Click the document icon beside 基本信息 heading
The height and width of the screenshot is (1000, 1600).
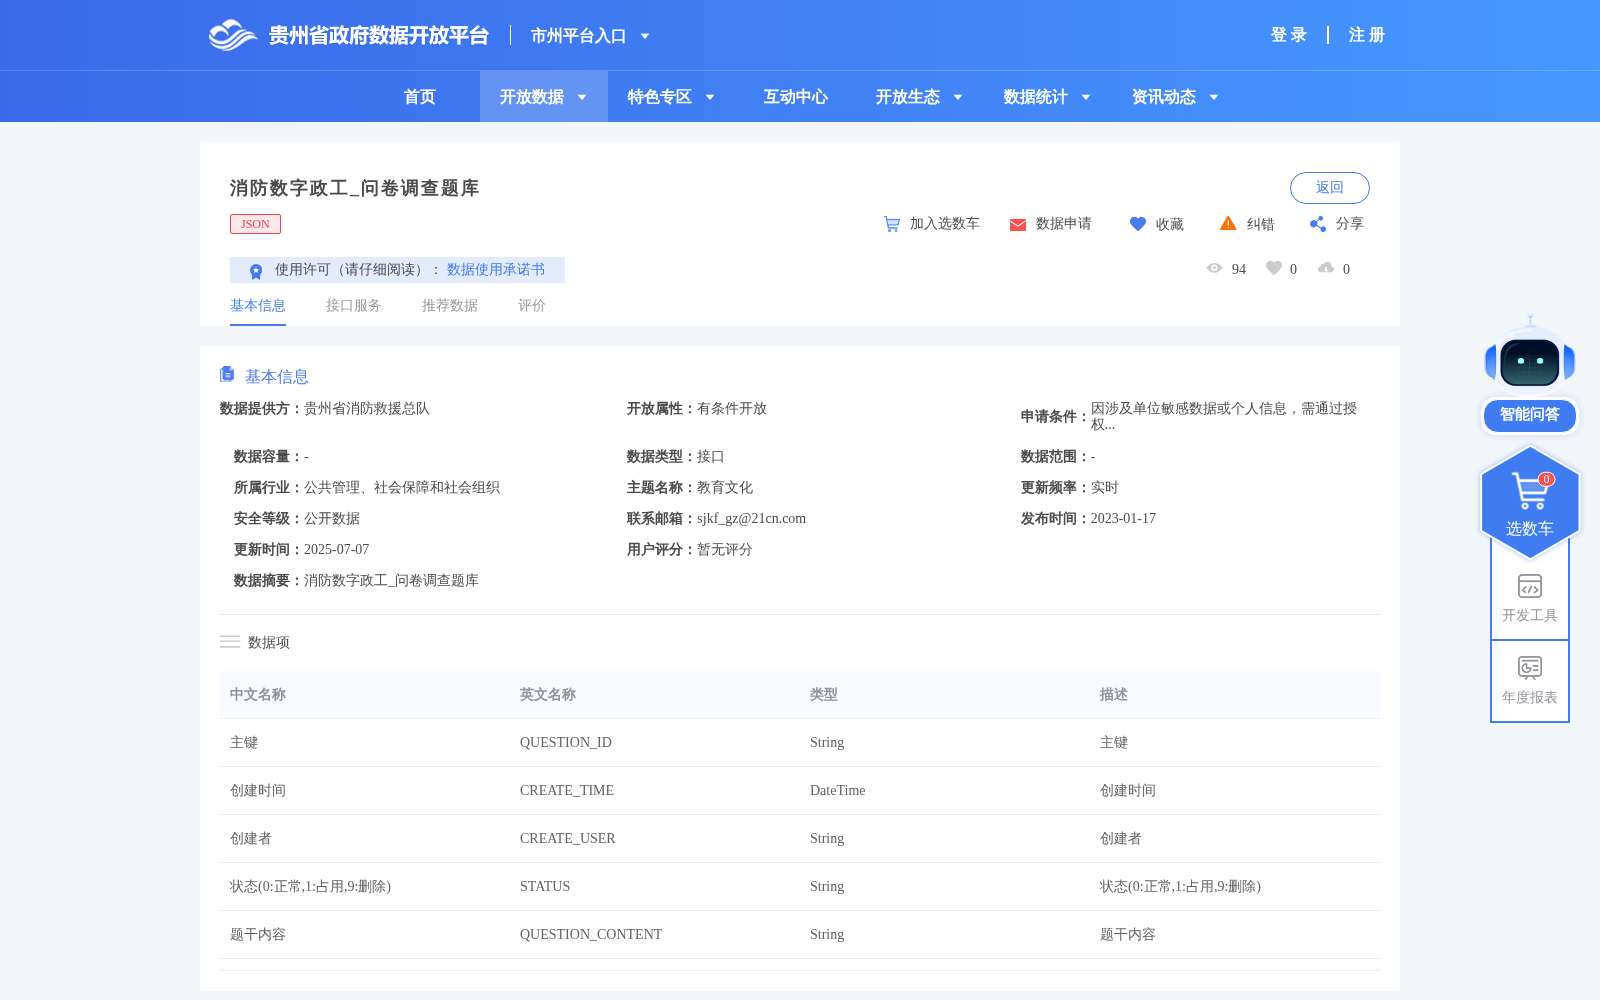[x=227, y=374]
